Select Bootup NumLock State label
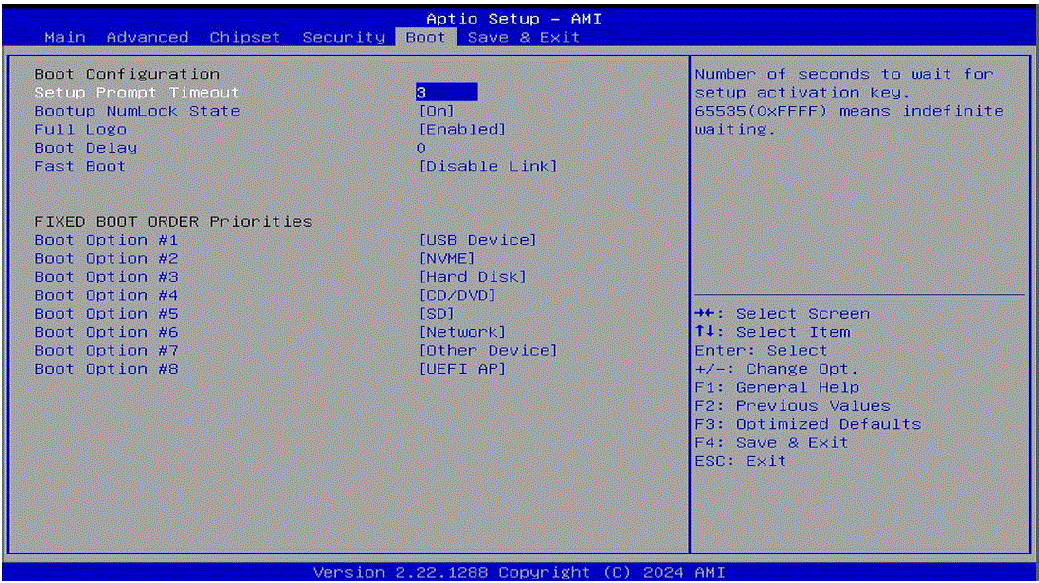The width and height of the screenshot is (1039, 583). pyautogui.click(x=137, y=111)
